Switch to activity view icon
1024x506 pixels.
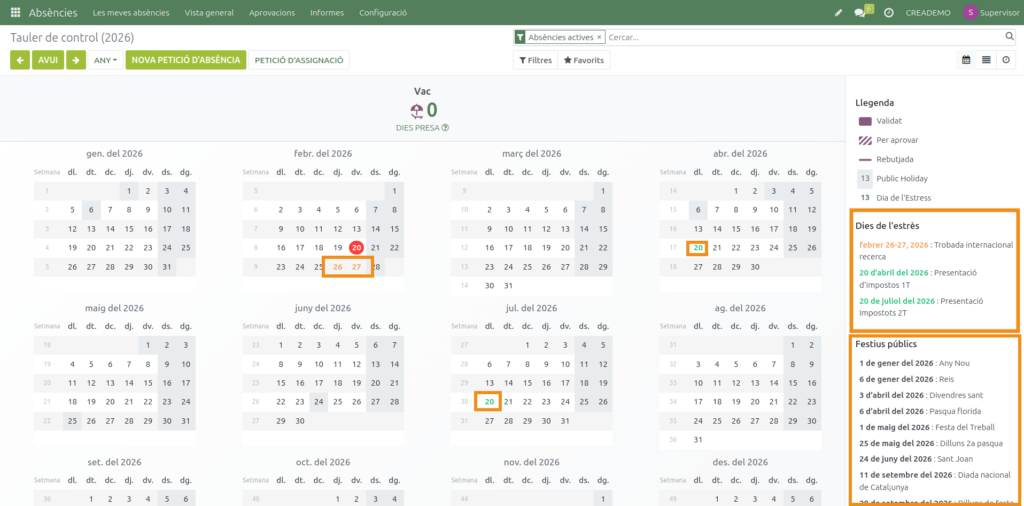point(1006,60)
